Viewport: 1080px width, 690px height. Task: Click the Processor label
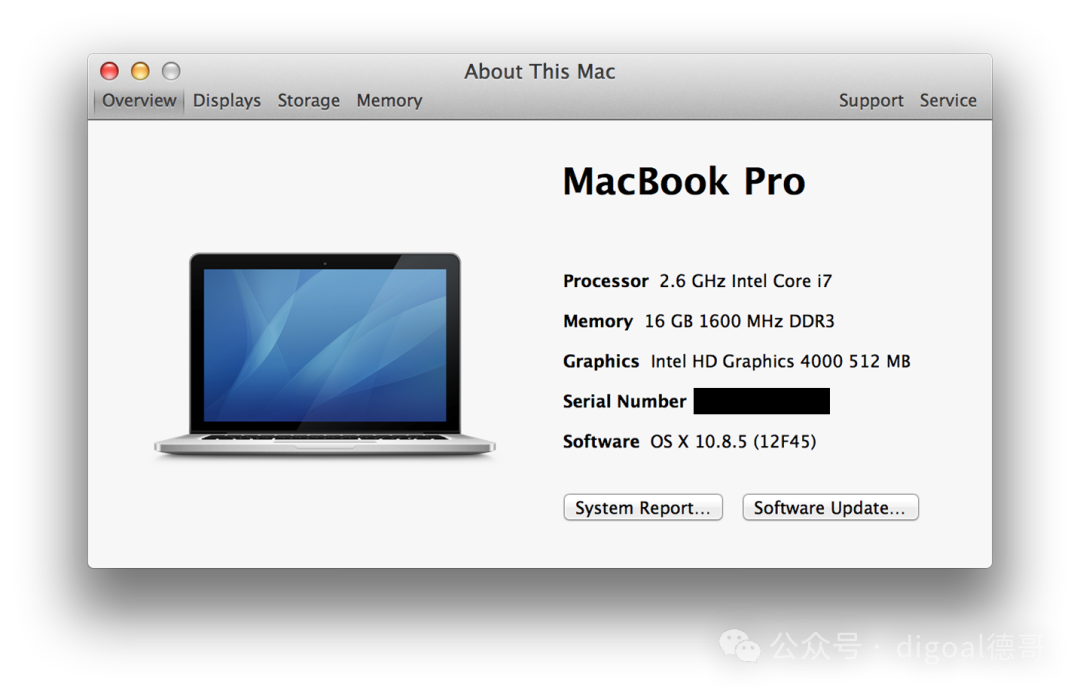click(x=605, y=281)
